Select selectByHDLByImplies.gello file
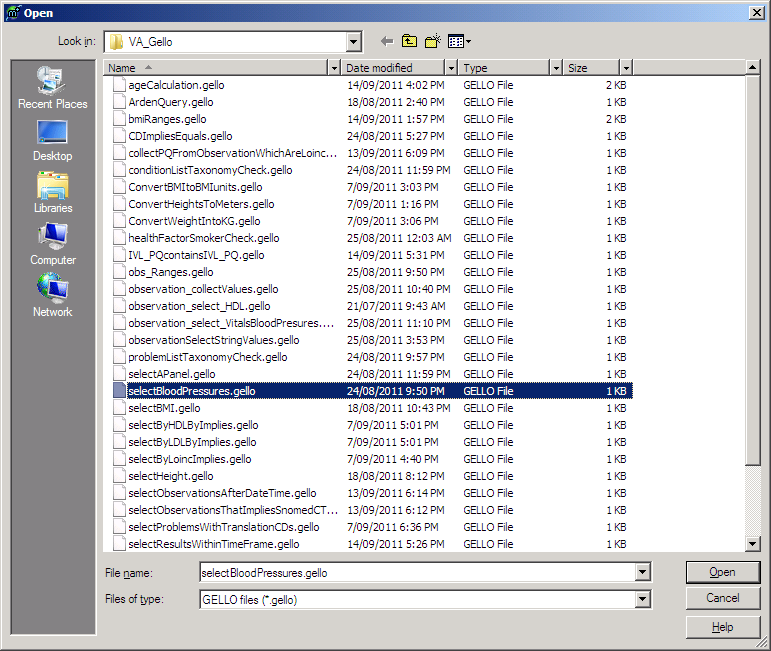The width and height of the screenshot is (771, 651). coord(193,425)
